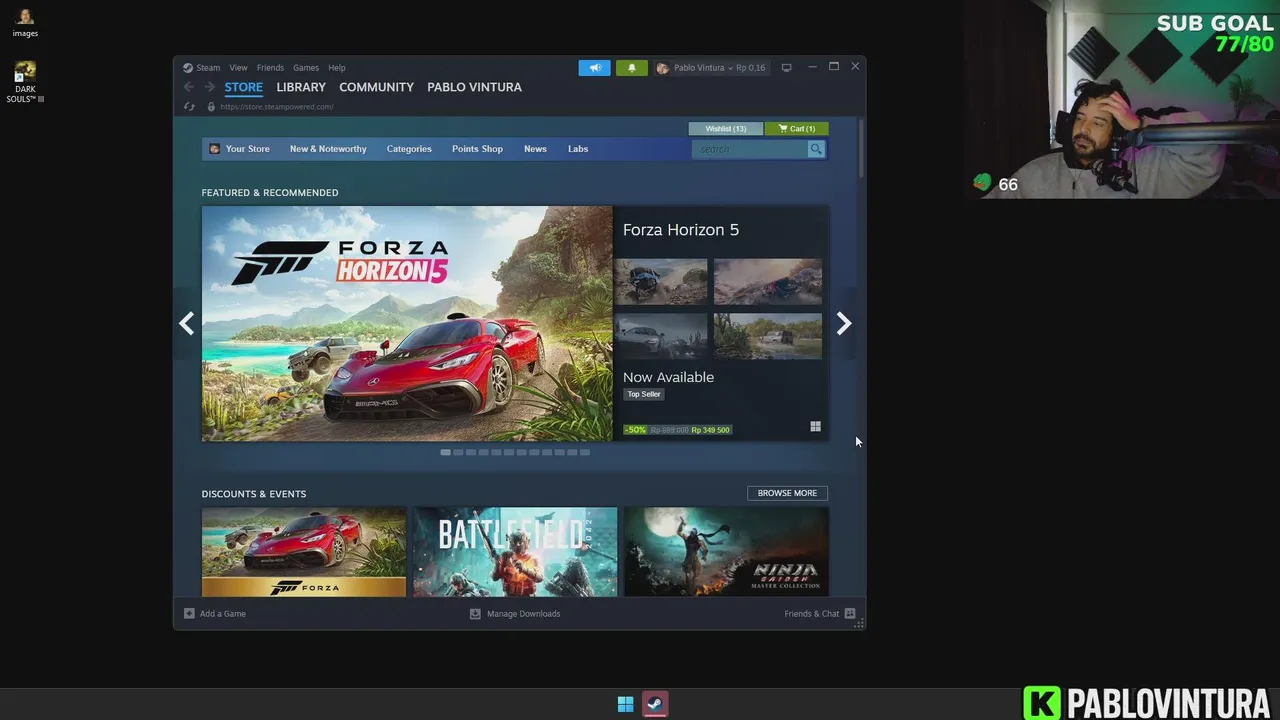Open the Steam menu
1280x720 pixels.
[x=208, y=68]
